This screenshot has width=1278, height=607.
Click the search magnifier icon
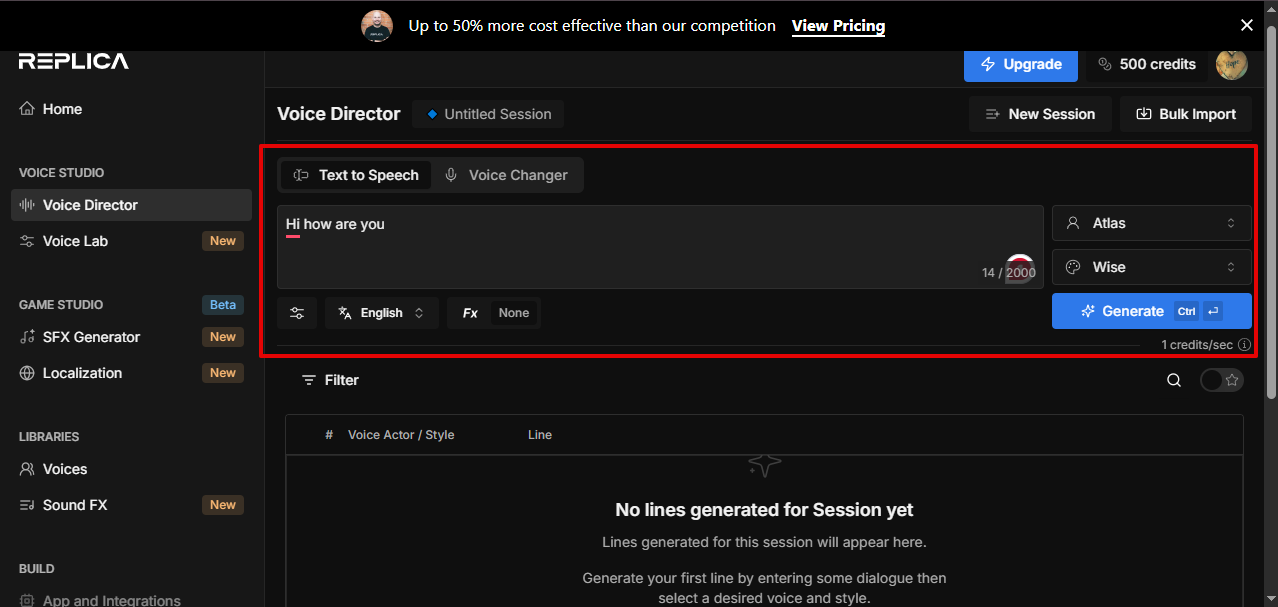(1174, 380)
